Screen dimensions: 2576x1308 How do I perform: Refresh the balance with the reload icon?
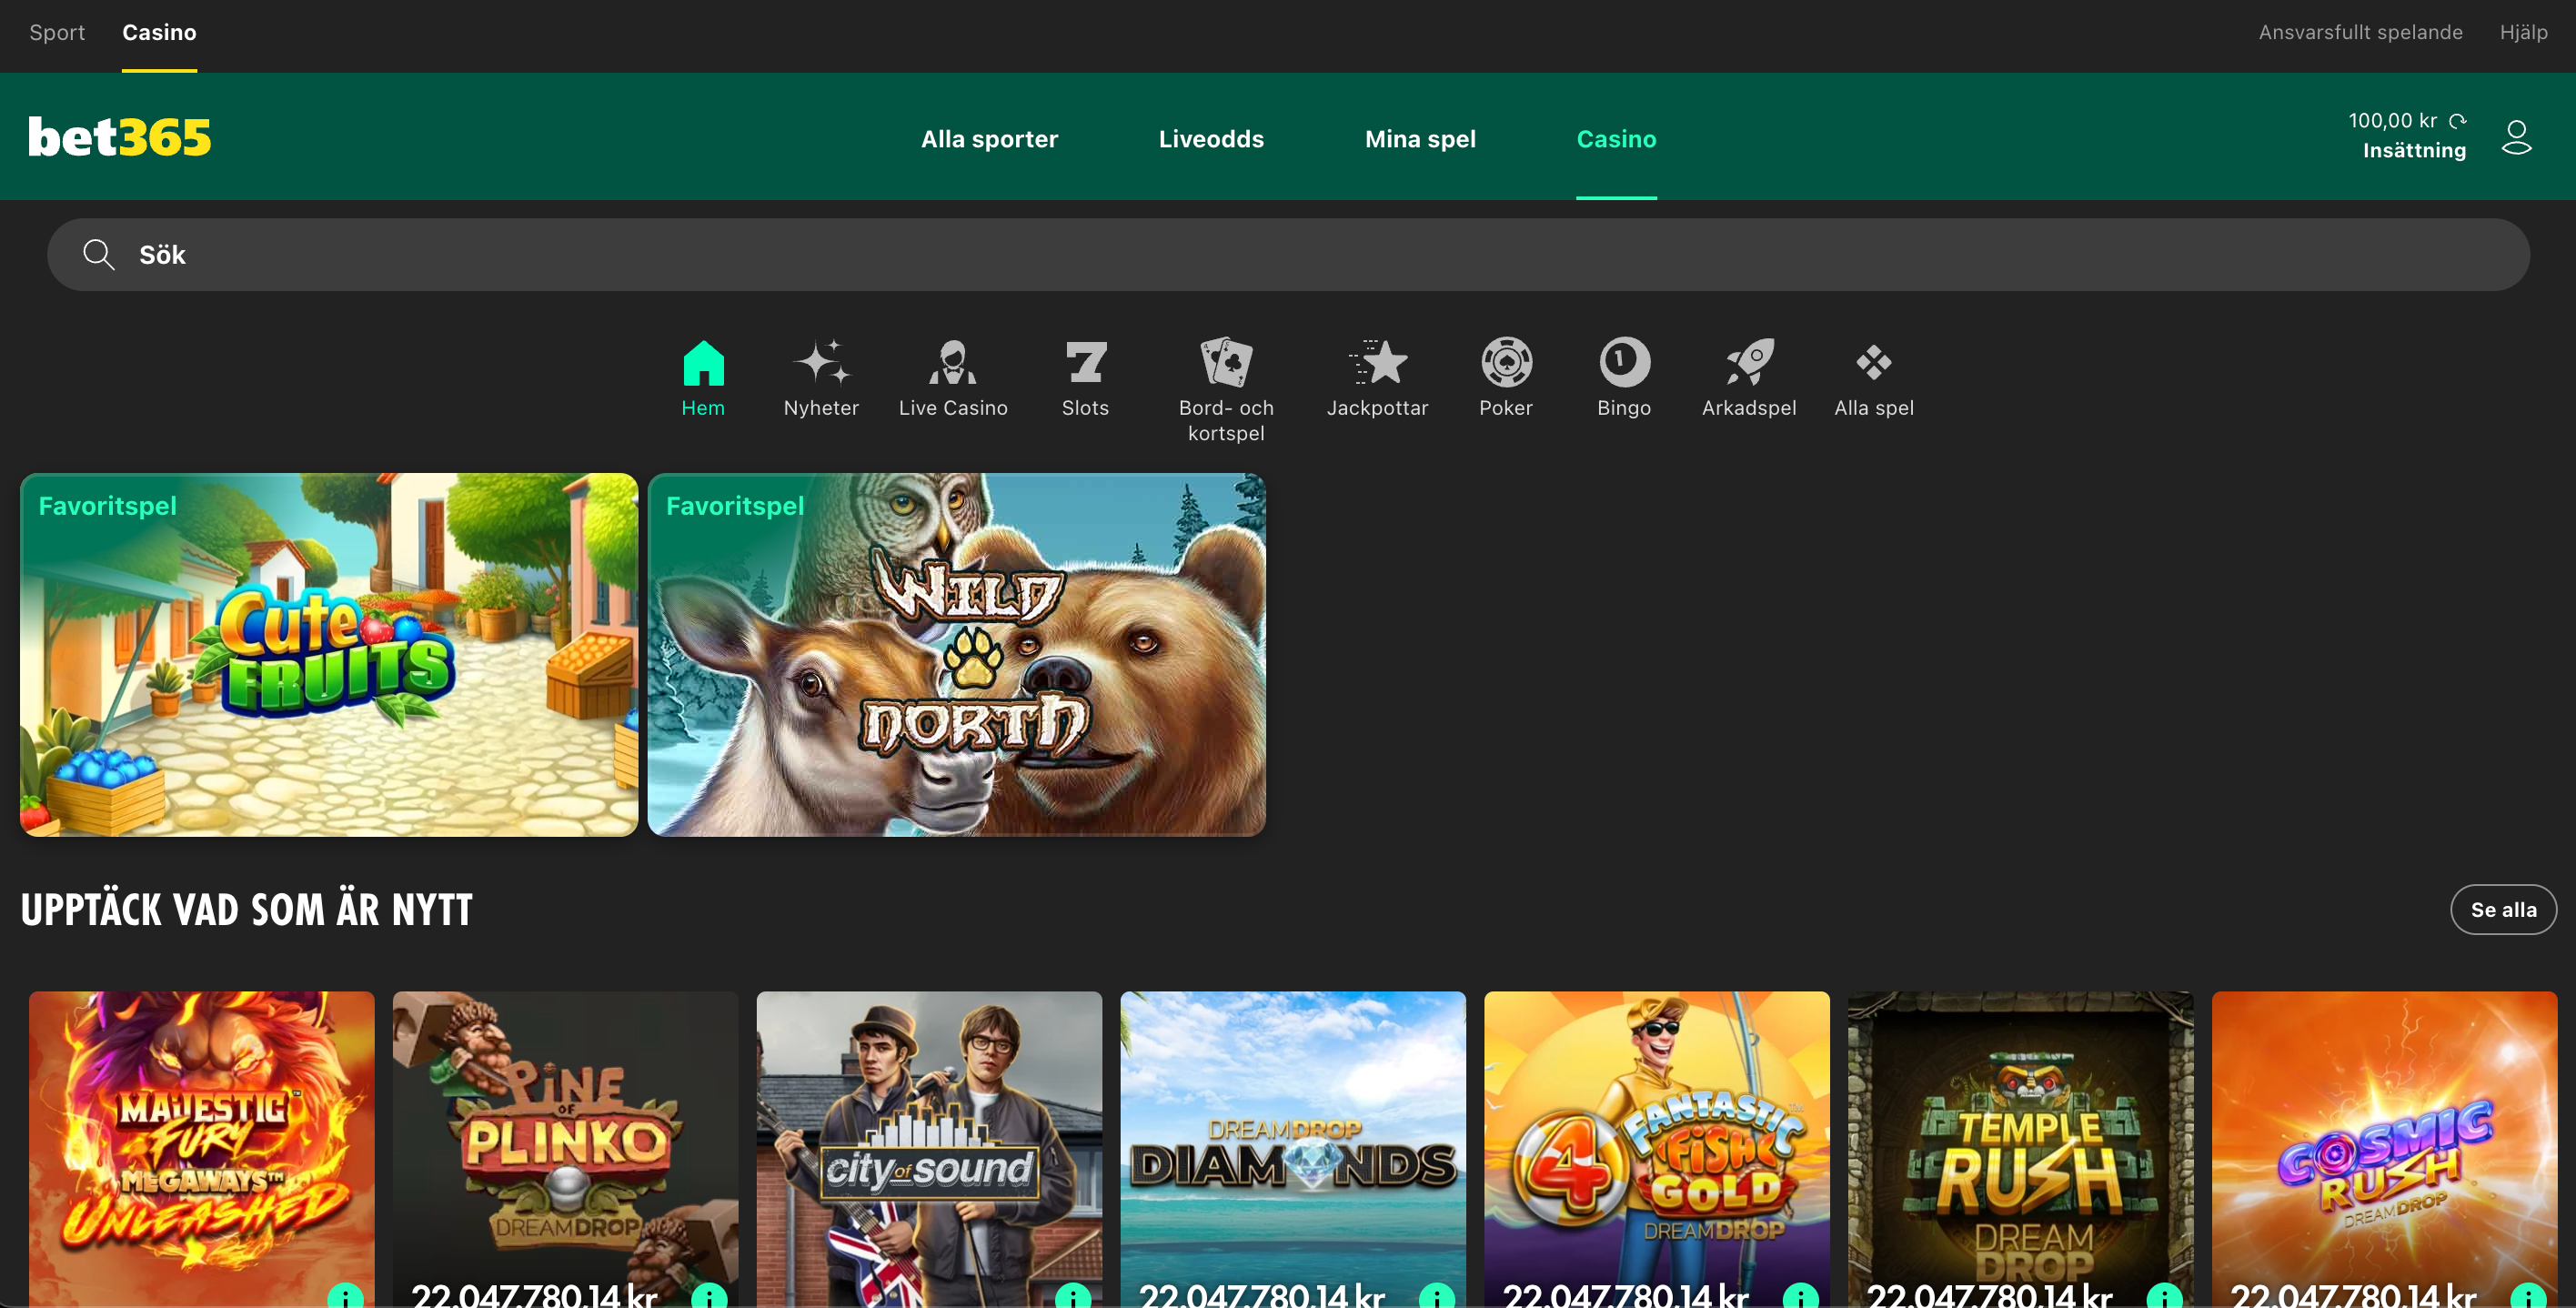tap(2458, 121)
